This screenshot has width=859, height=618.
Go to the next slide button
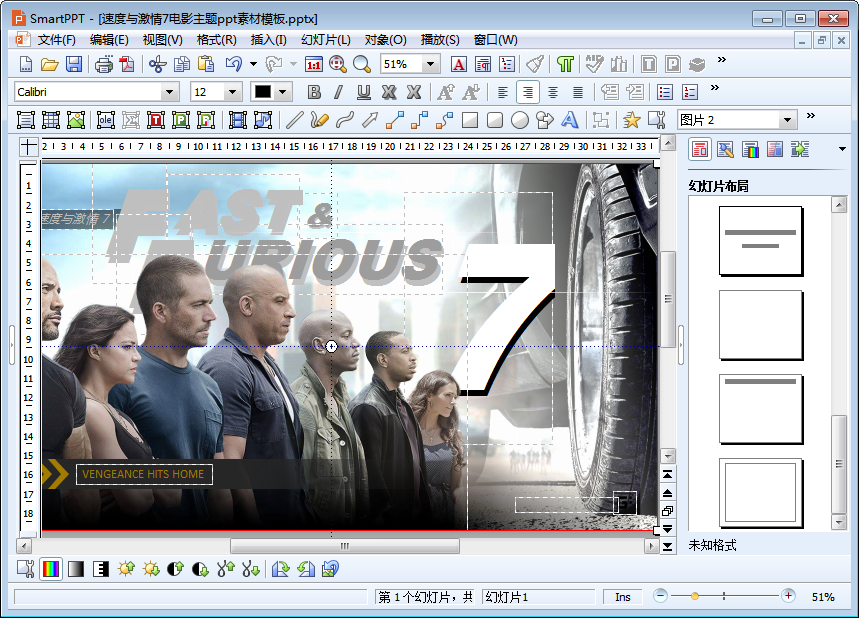point(667,529)
